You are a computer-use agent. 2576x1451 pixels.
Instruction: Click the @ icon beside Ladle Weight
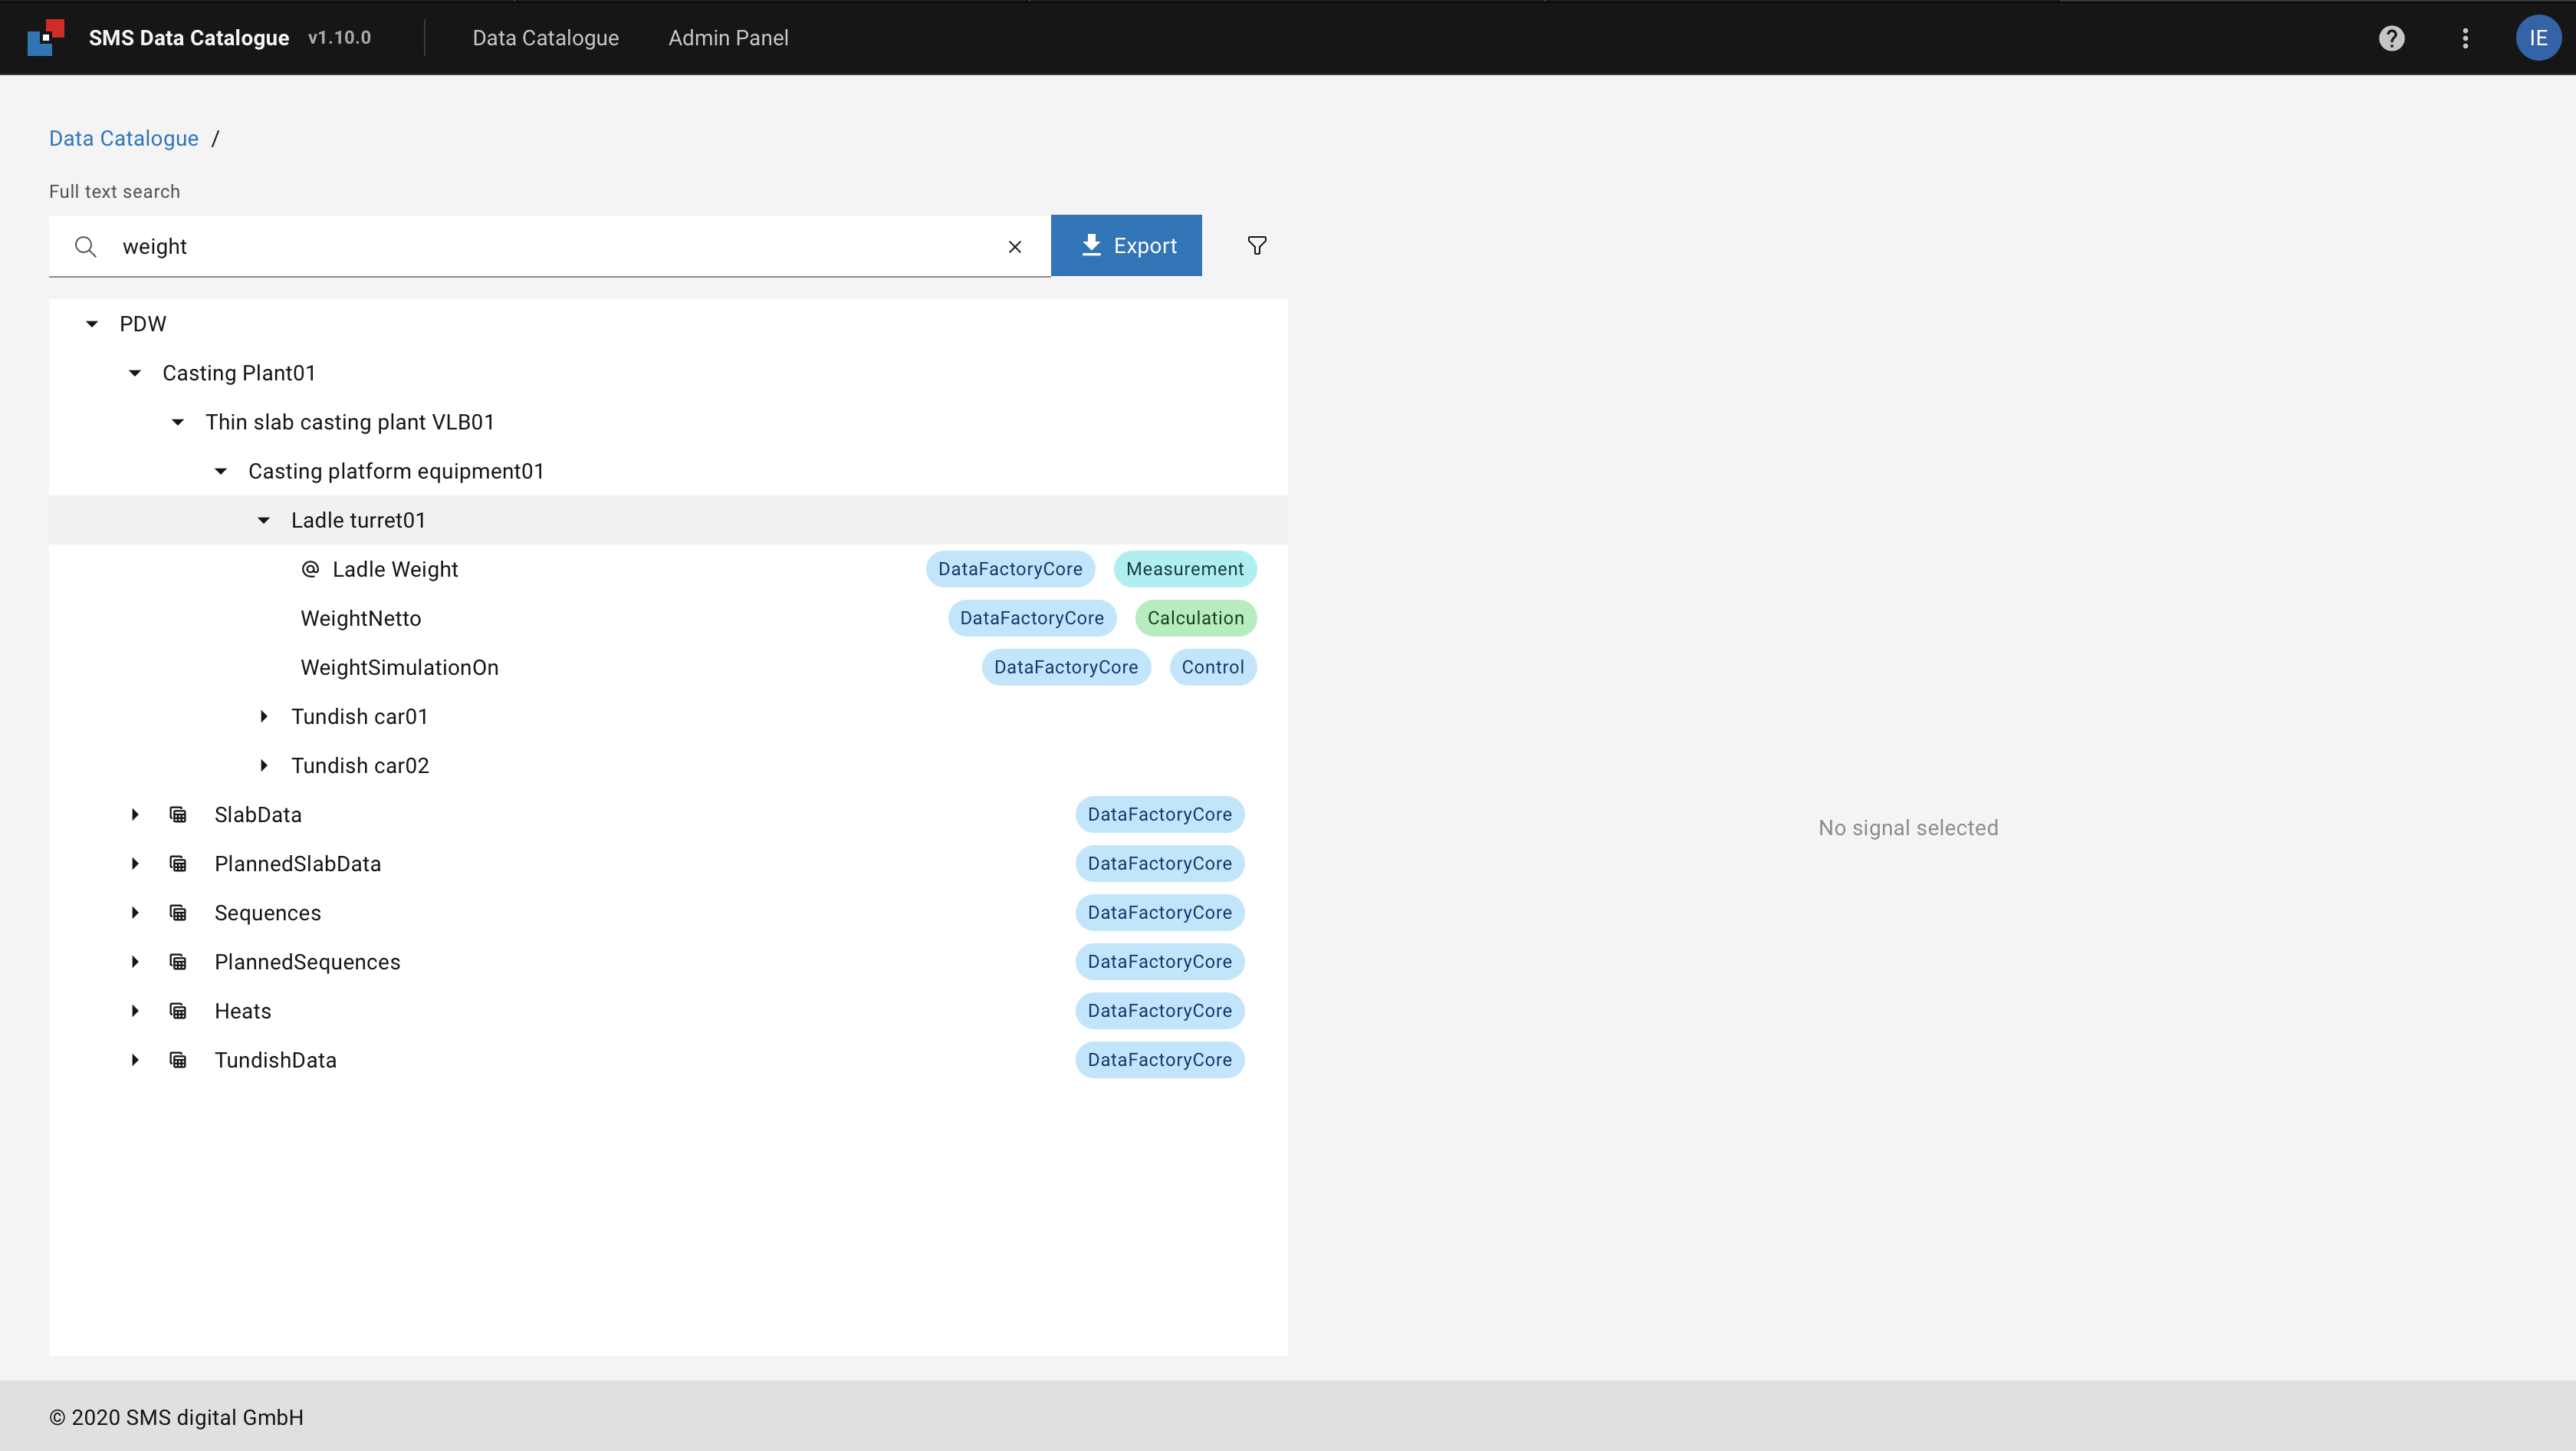[x=310, y=569]
